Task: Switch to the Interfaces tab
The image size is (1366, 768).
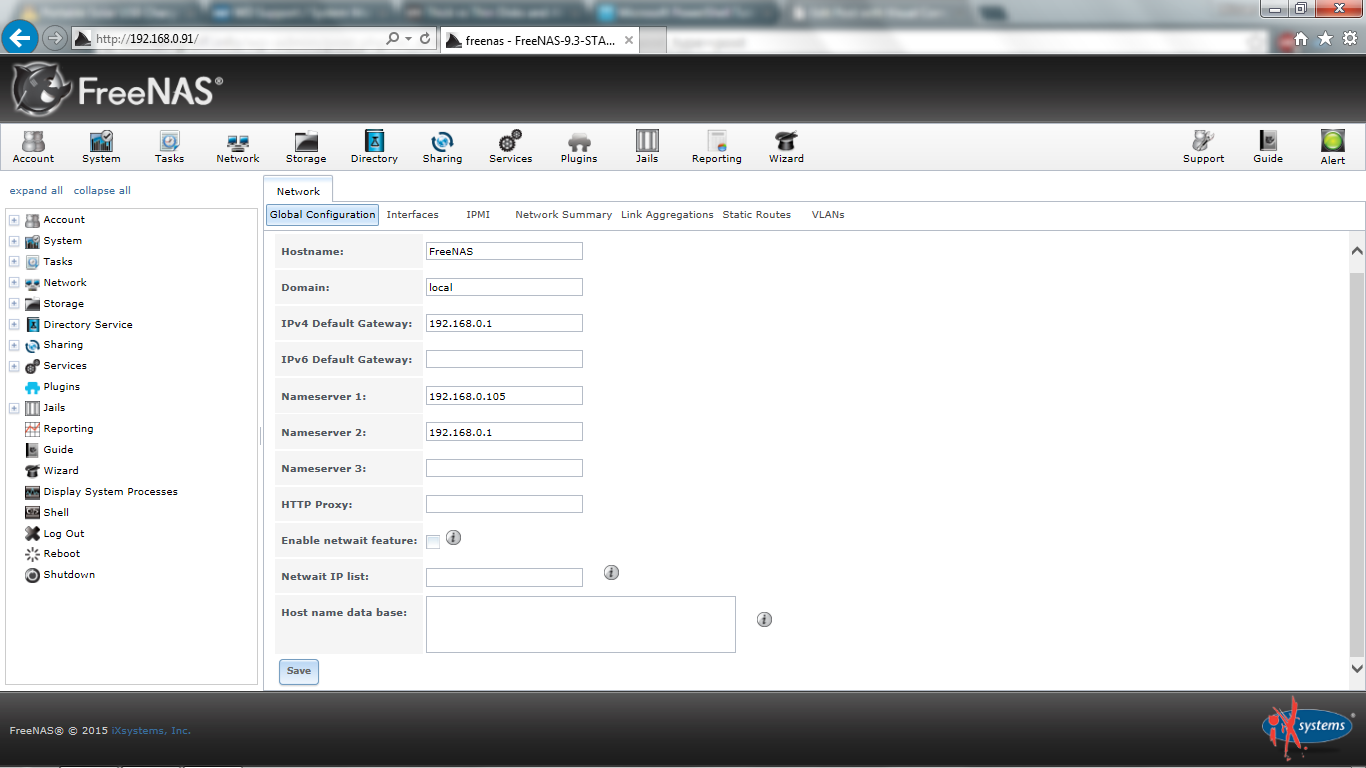Action: coord(412,215)
